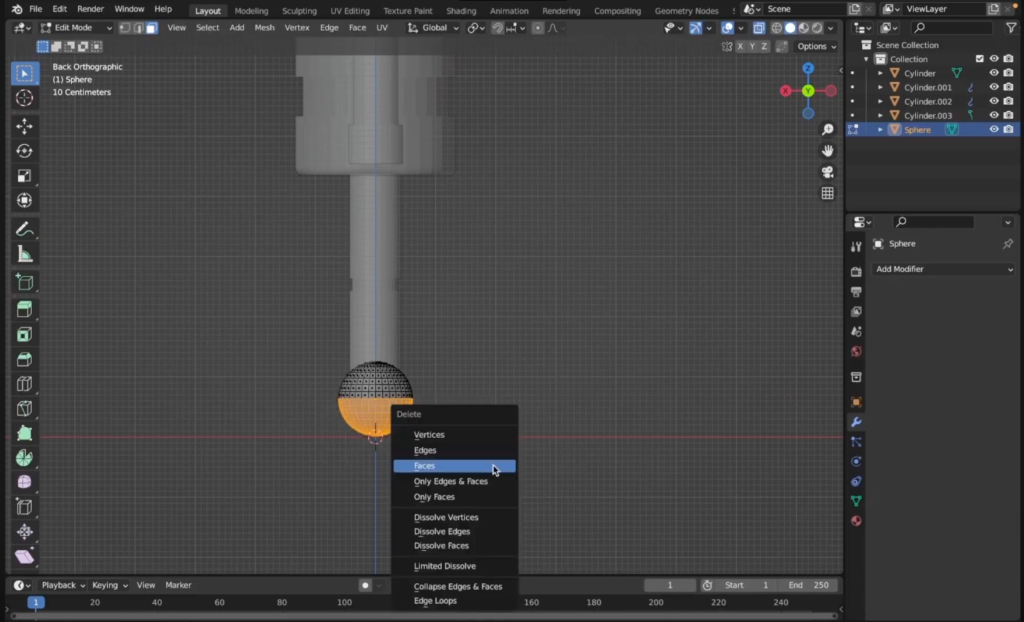Activate the Rotate tool
Screen dimensions: 1024x622
(x=25, y=151)
